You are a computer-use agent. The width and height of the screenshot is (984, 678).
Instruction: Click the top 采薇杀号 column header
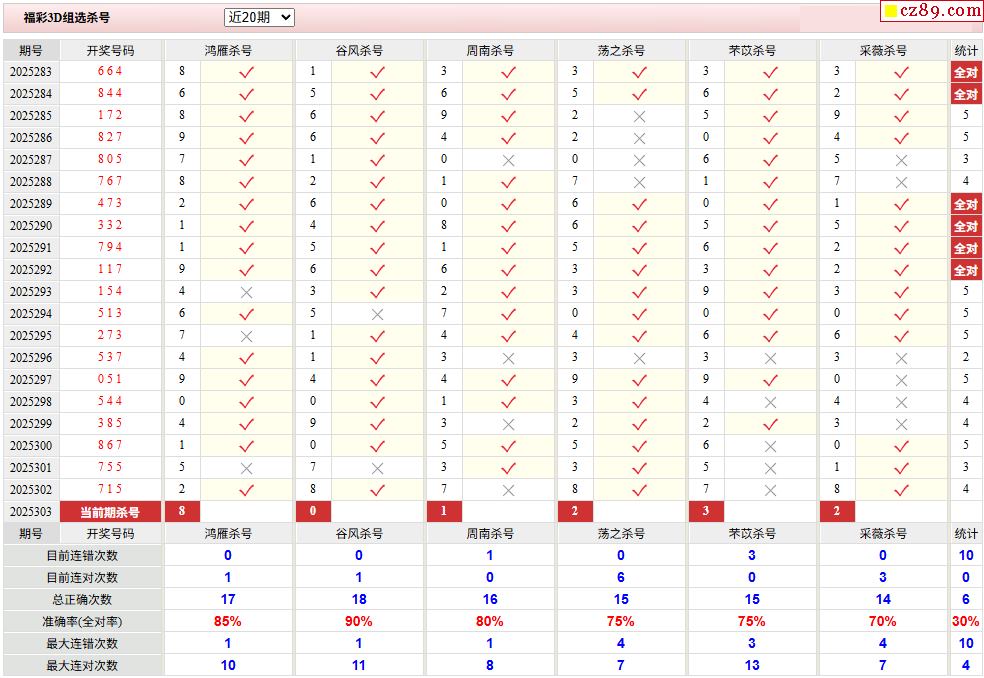(883, 51)
